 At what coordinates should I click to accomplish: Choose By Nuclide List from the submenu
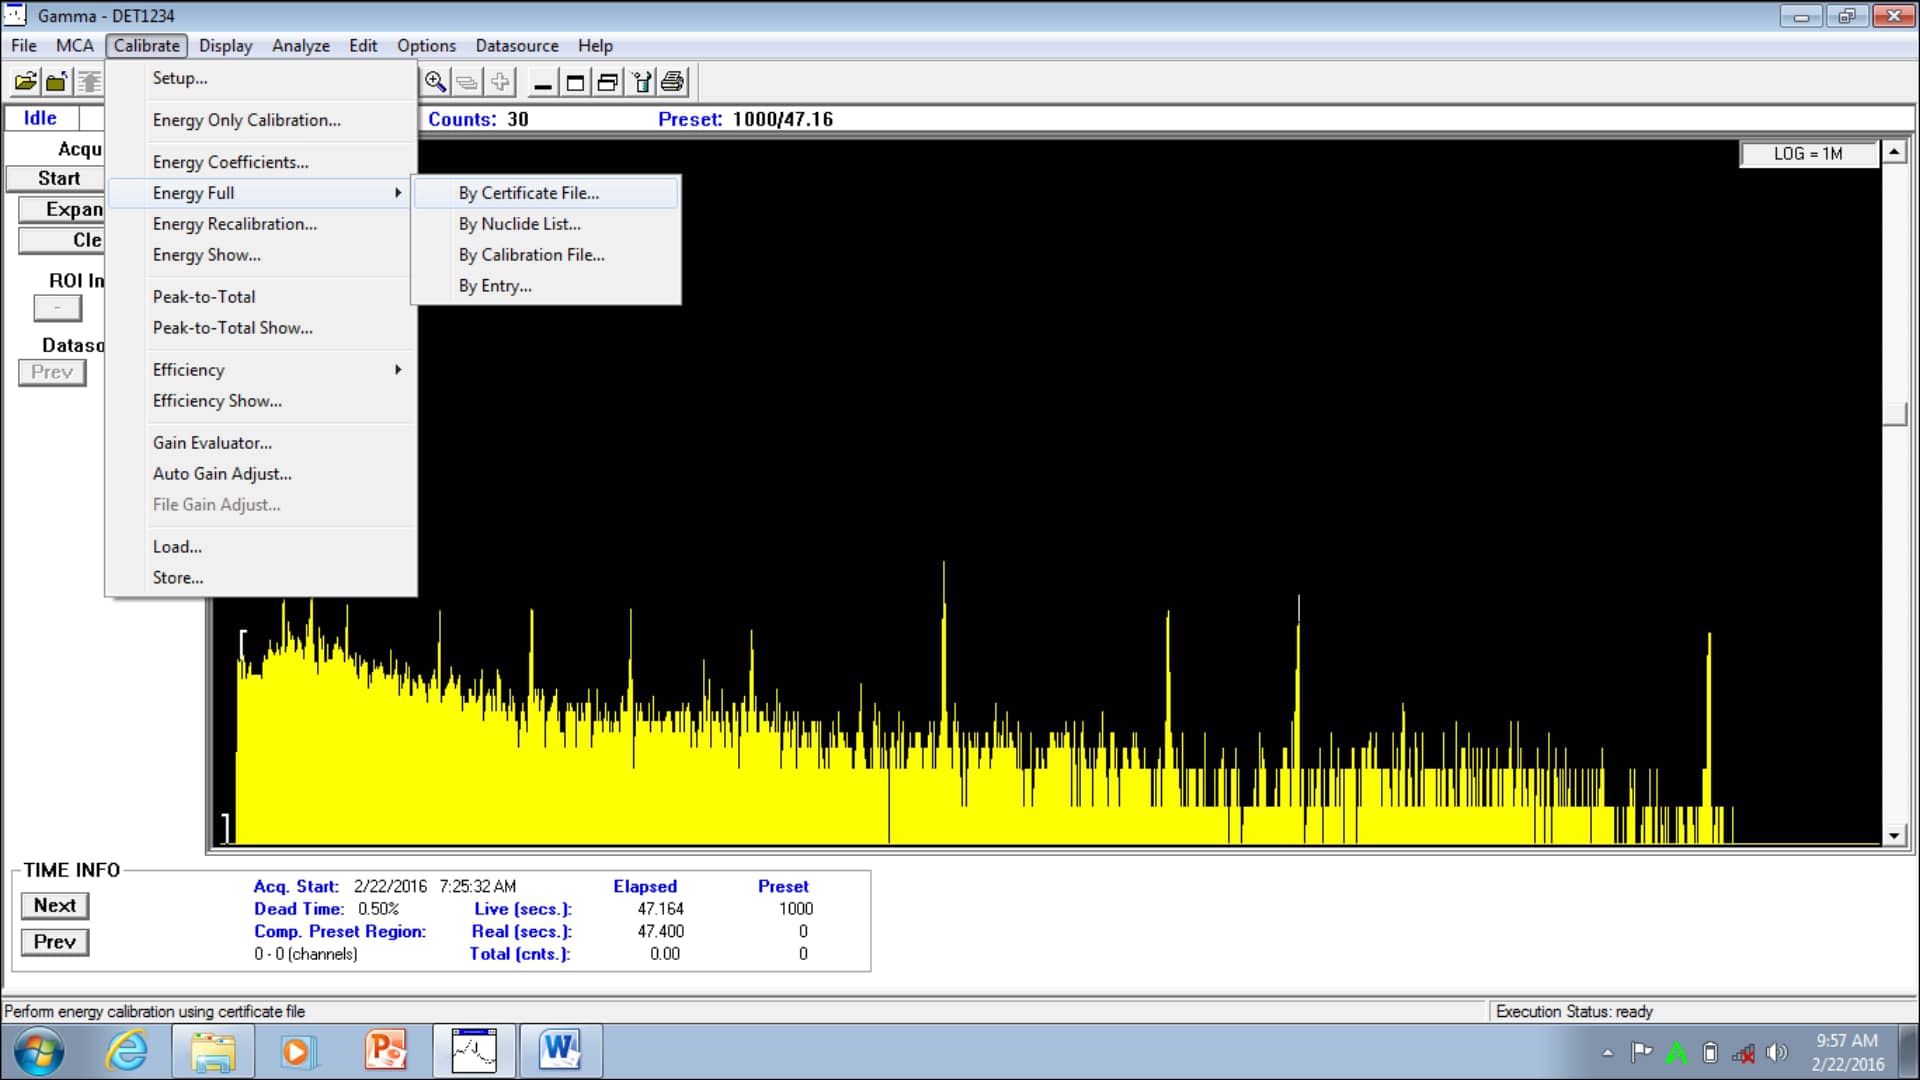519,224
